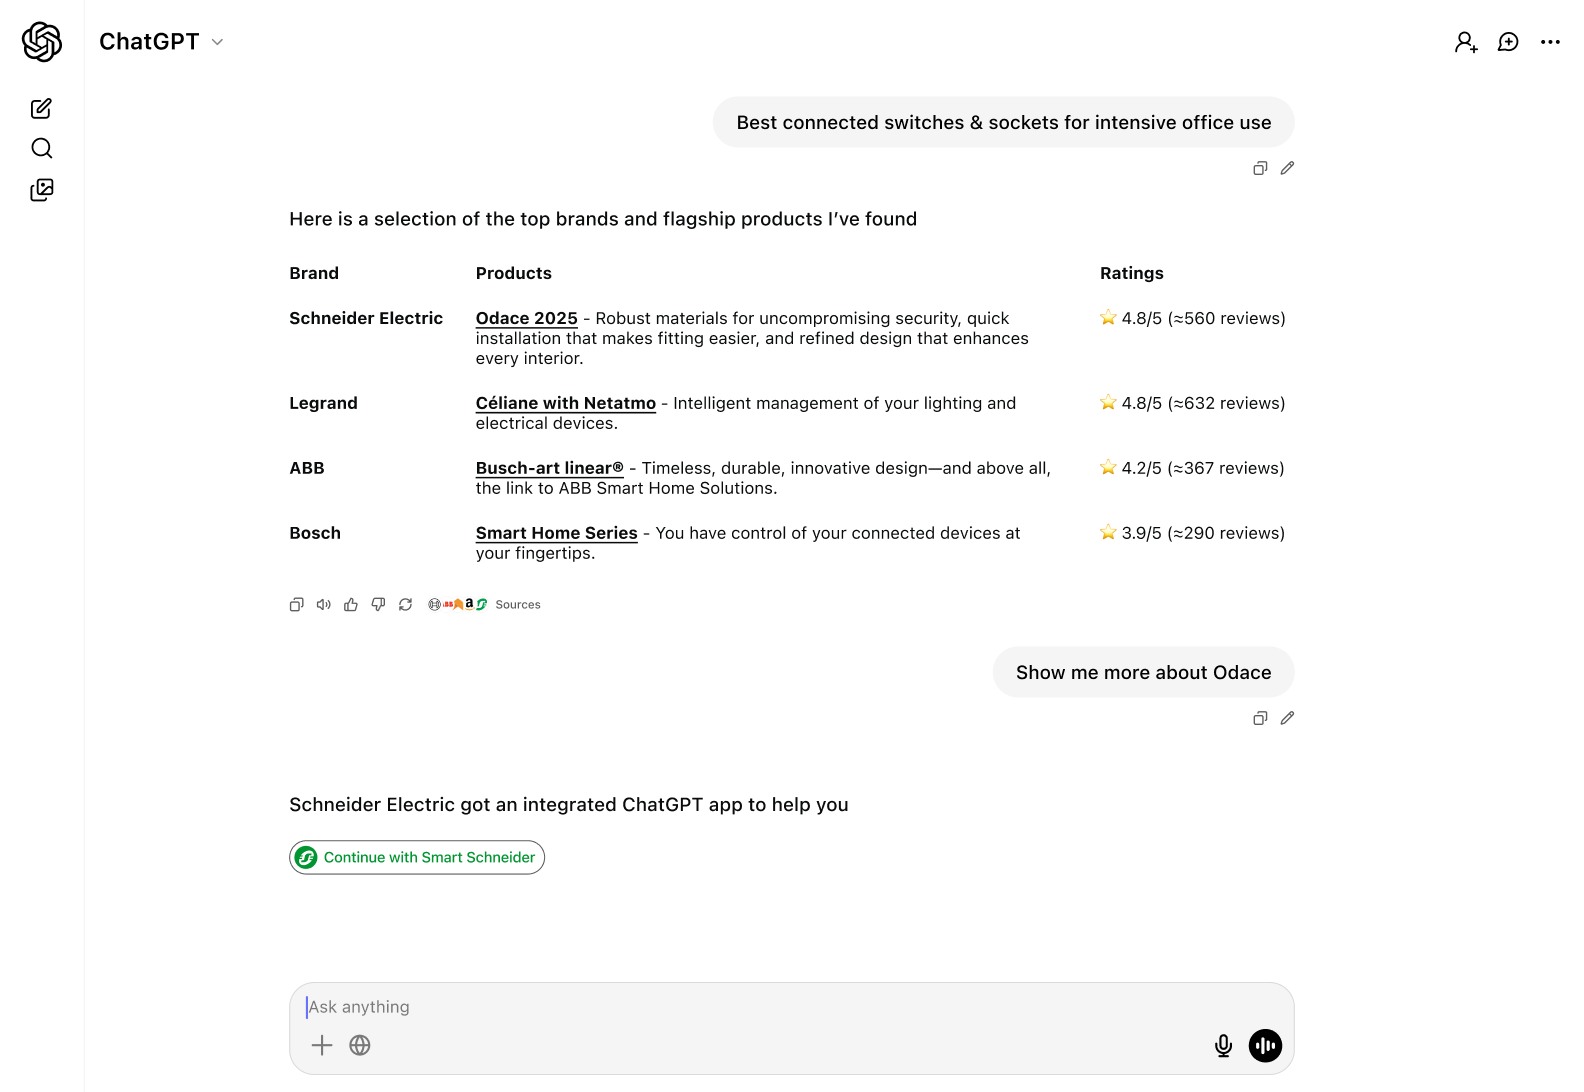Expand the ChatGPT model selector dropdown
1584x1092 pixels.
(161, 41)
